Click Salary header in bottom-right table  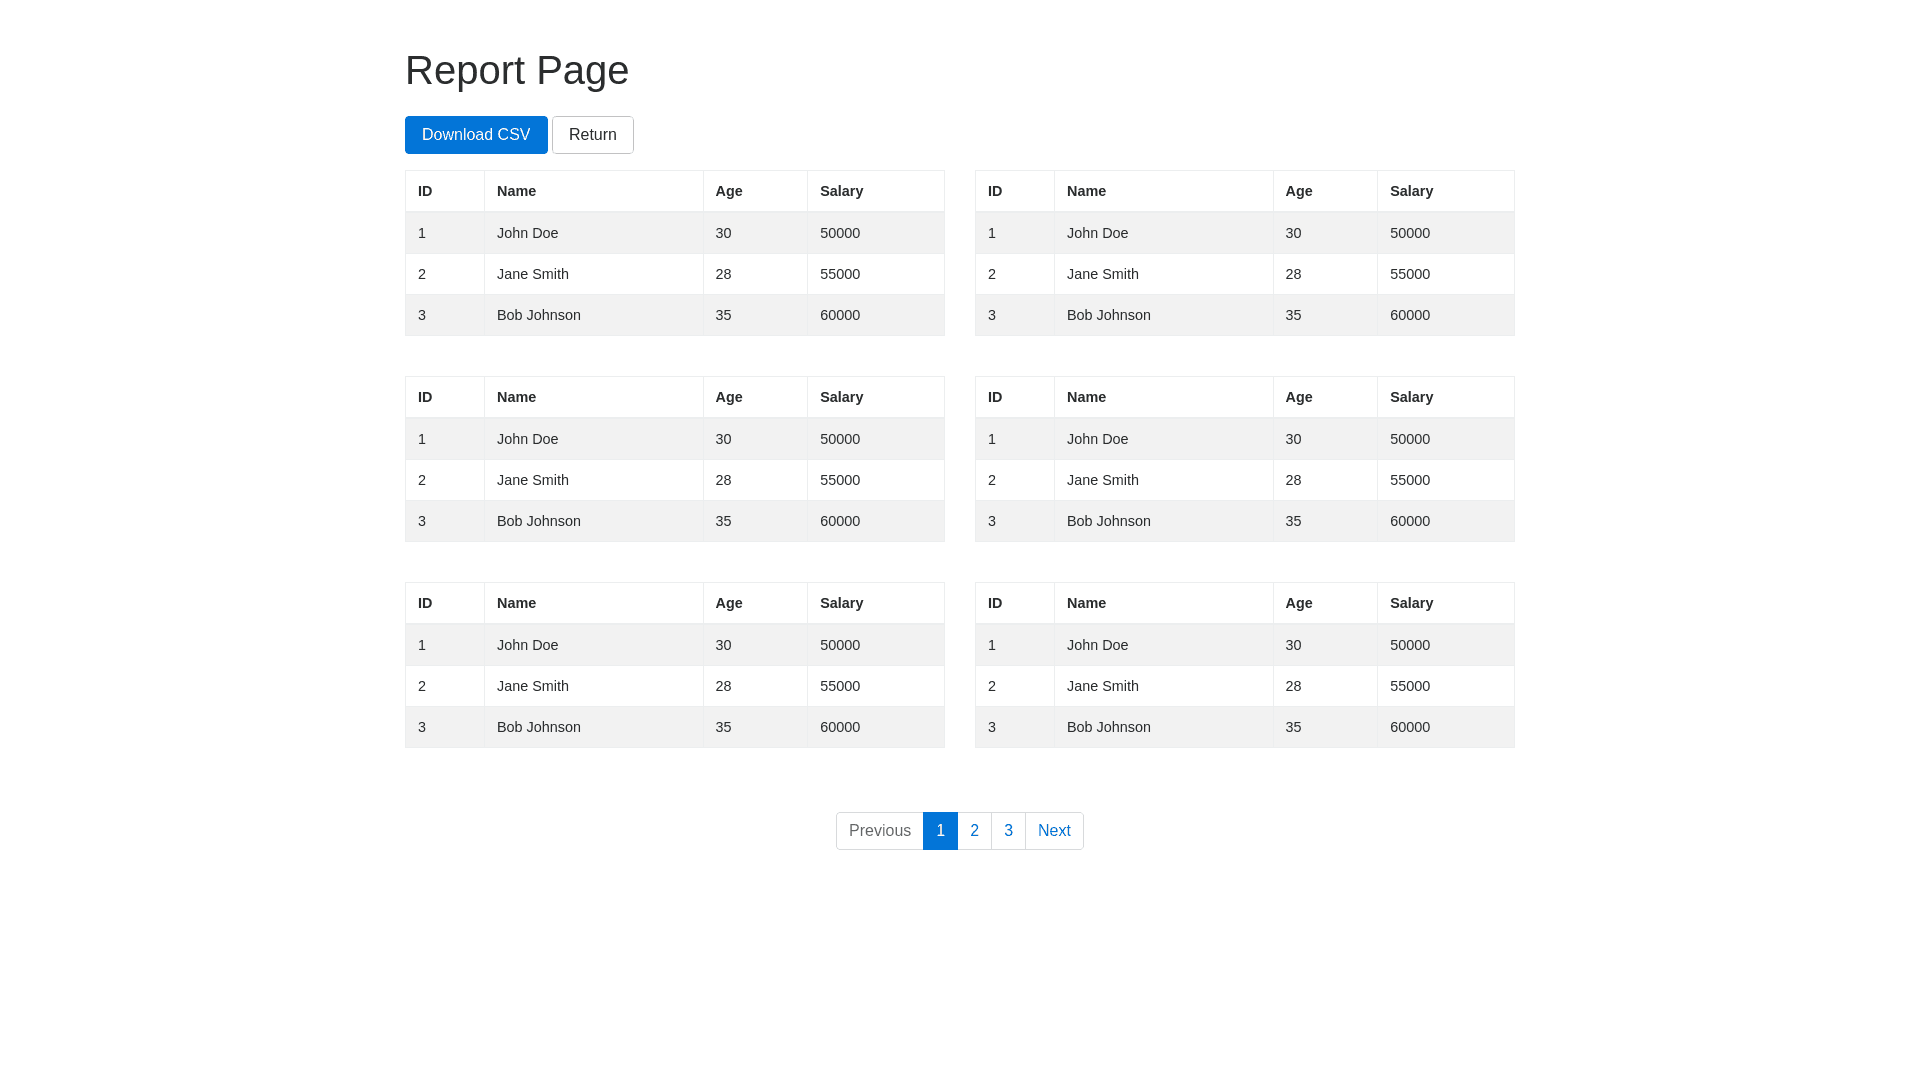(x=1411, y=603)
